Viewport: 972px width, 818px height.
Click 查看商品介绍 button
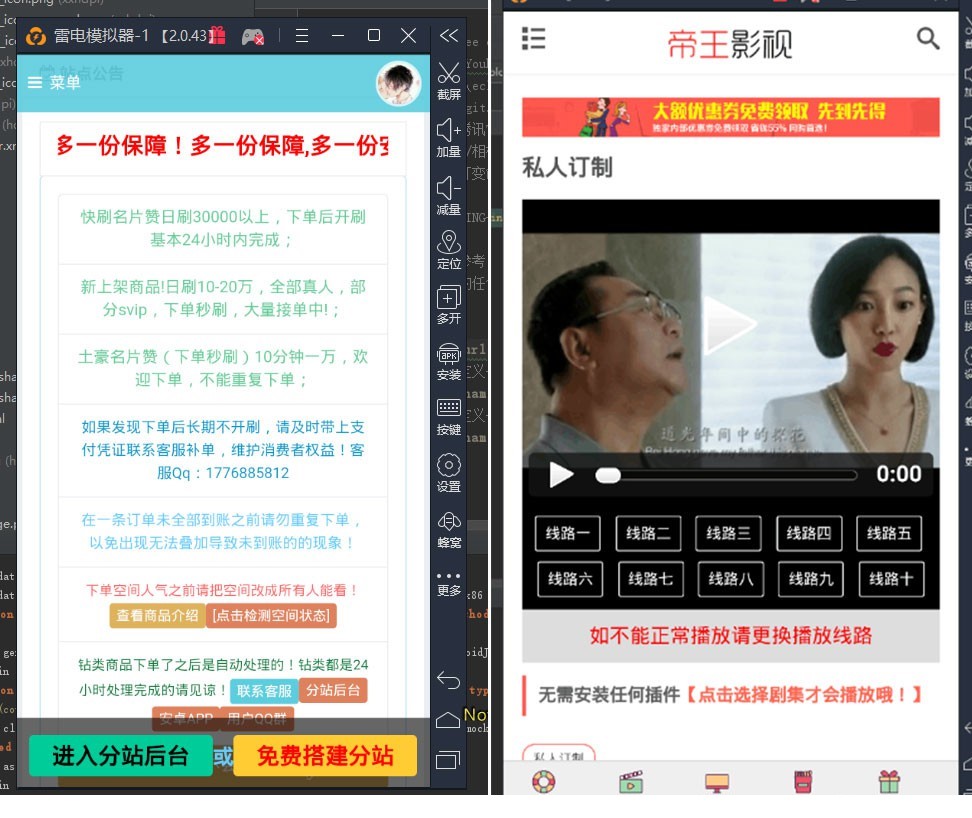click(x=157, y=615)
